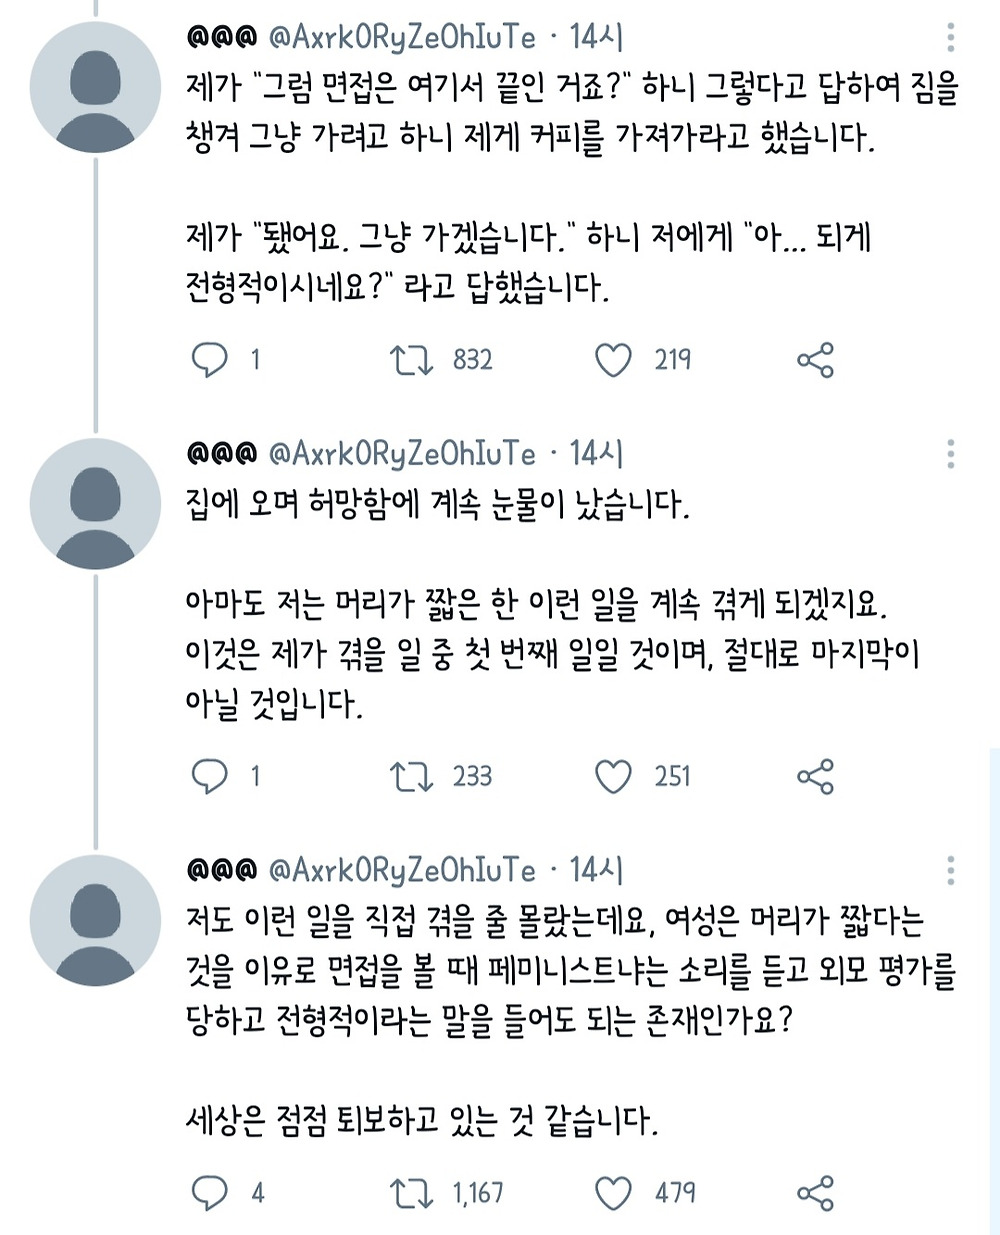This screenshot has height=1235, width=1000.
Task: Share the tweet with 251 likes
Action: [x=815, y=777]
